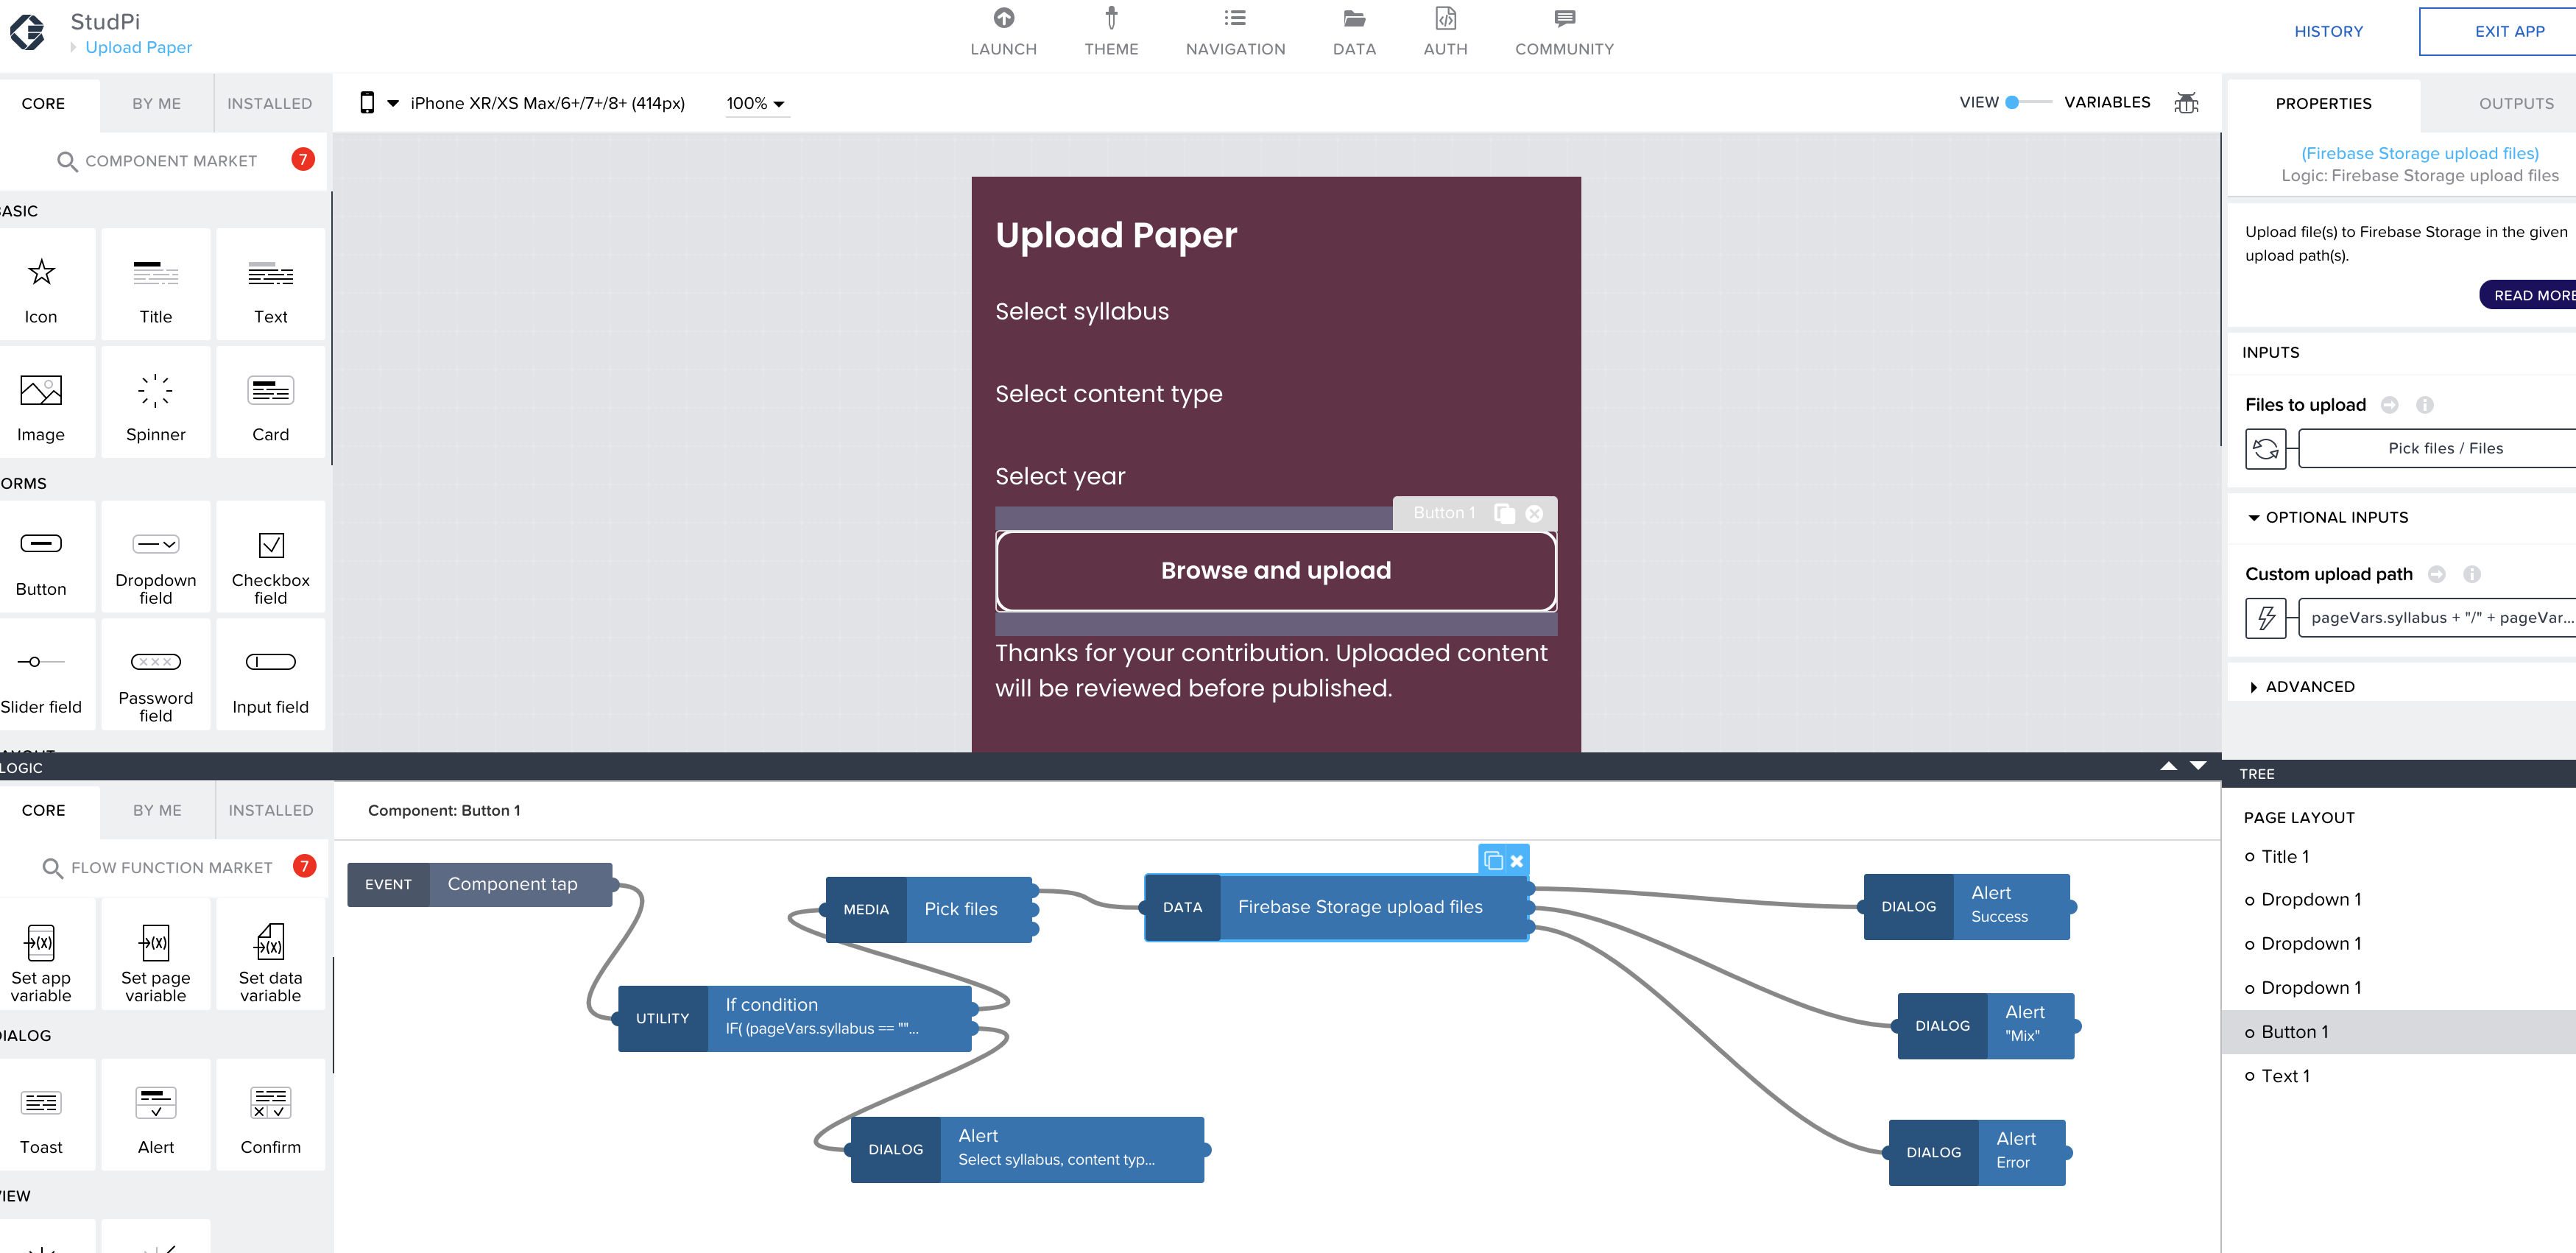Open the Theme brush icon

coord(1110,19)
